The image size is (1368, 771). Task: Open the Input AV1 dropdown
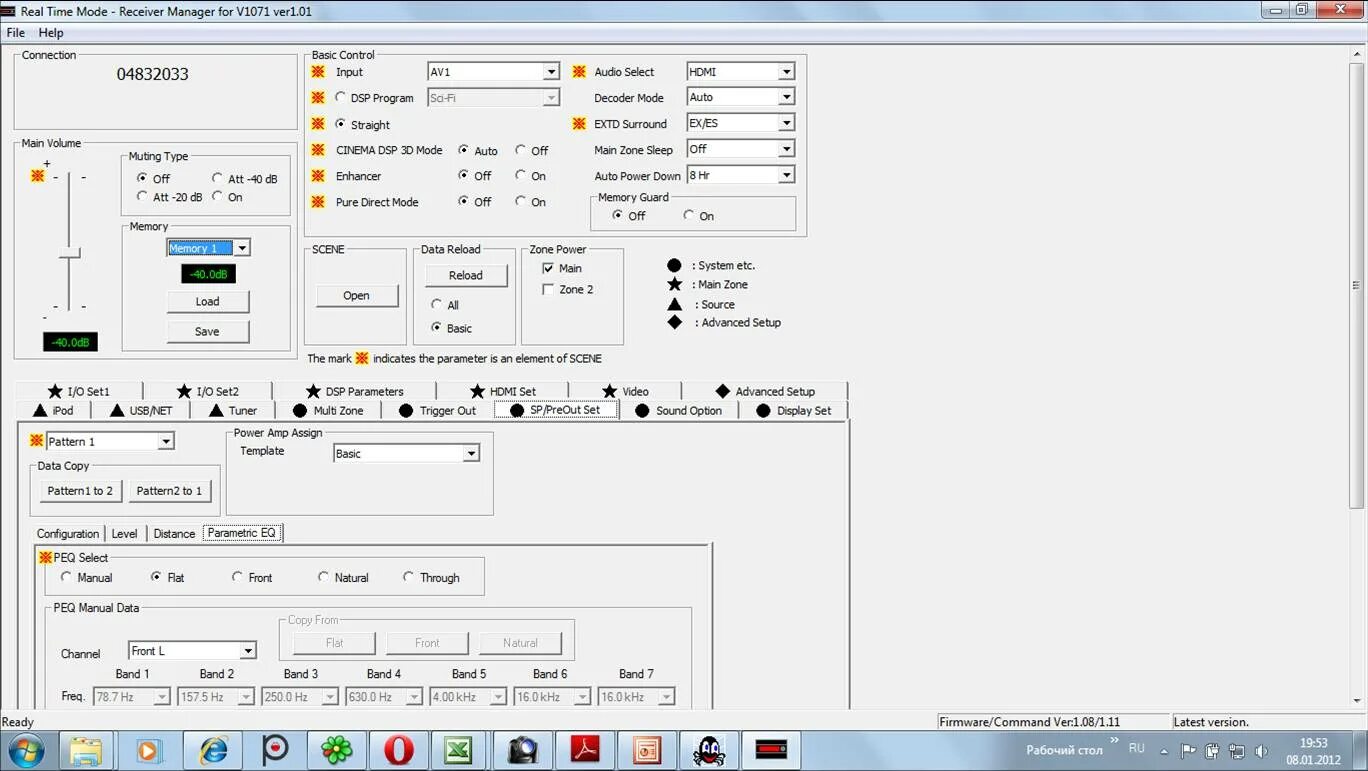552,71
